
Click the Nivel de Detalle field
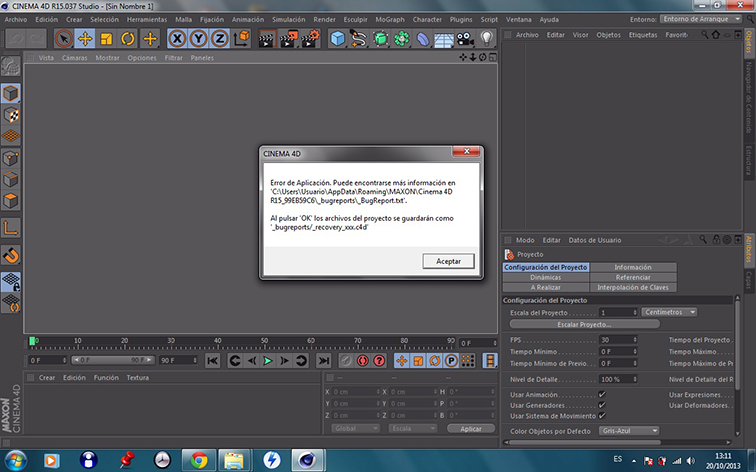click(619, 379)
